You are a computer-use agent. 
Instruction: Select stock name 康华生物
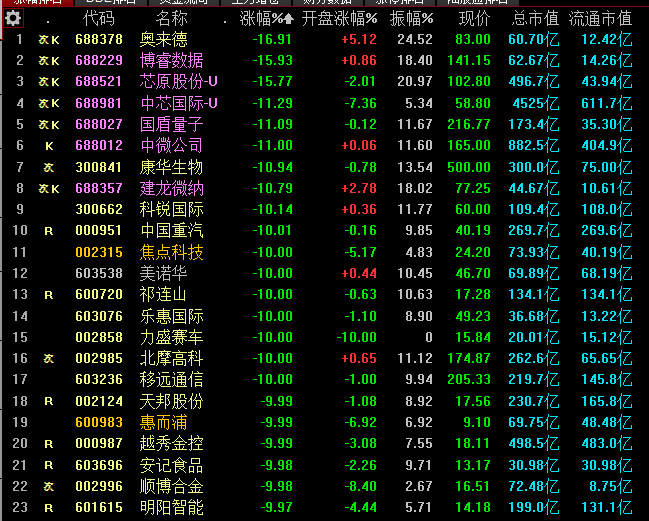coord(171,167)
